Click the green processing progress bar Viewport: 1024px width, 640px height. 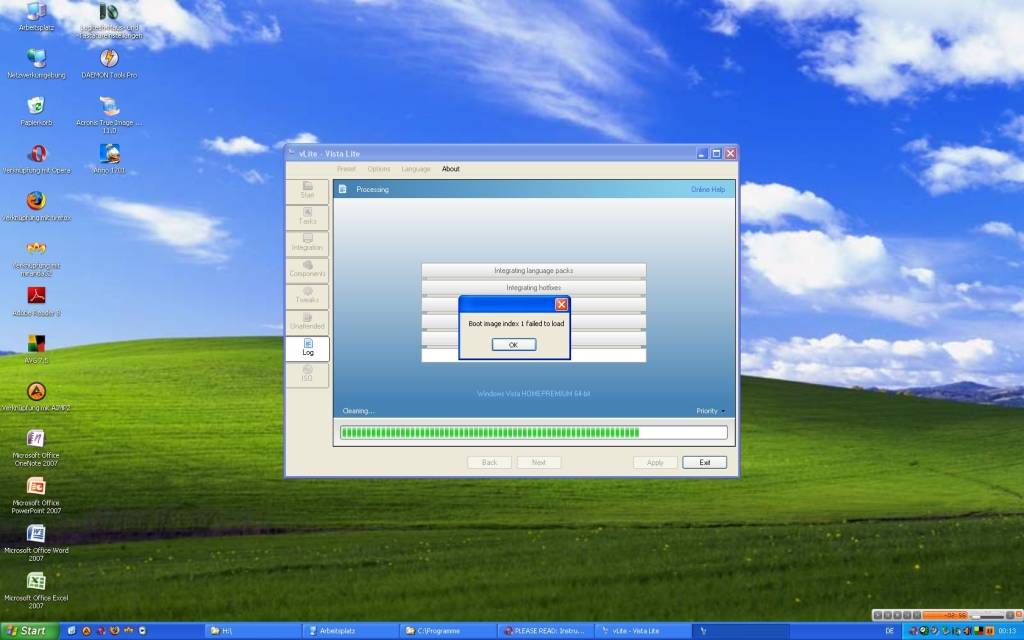coord(534,432)
